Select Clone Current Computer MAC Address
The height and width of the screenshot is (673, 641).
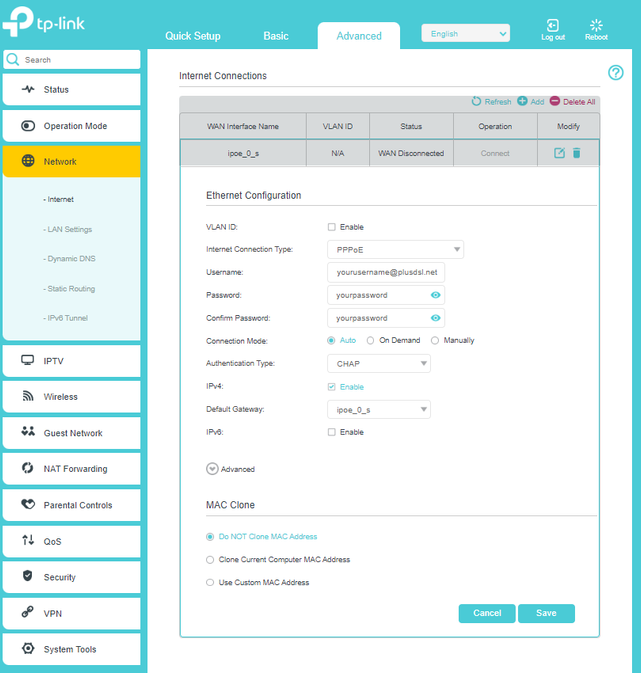coord(210,560)
